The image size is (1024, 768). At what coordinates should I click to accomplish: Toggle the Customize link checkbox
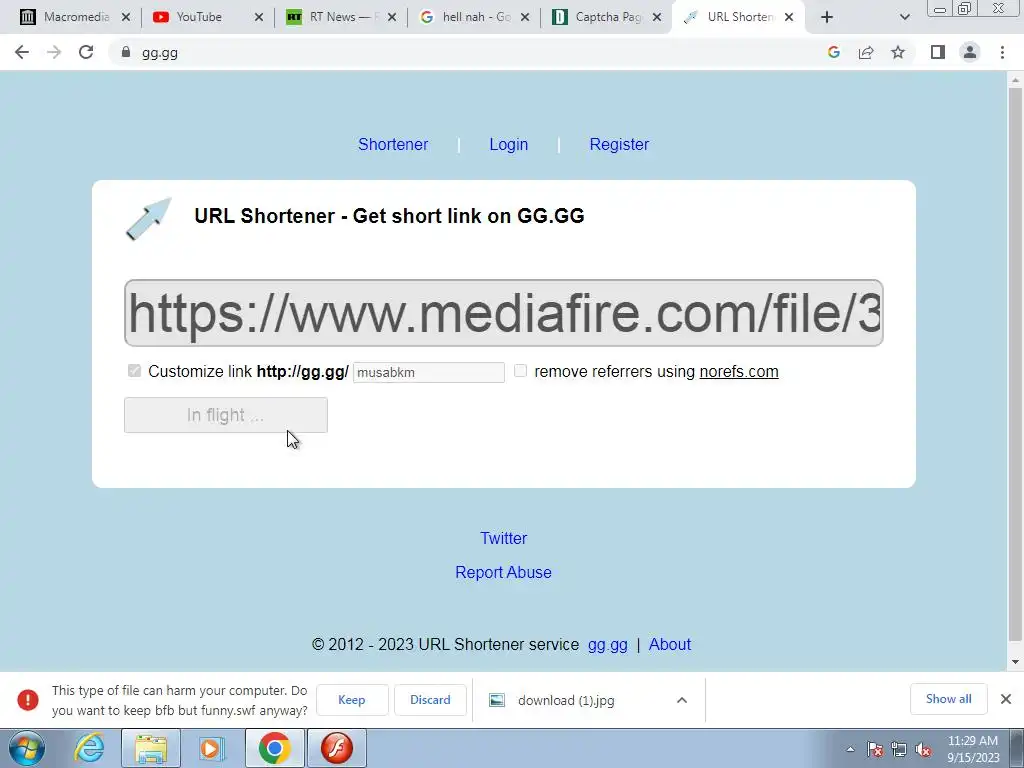click(x=135, y=371)
